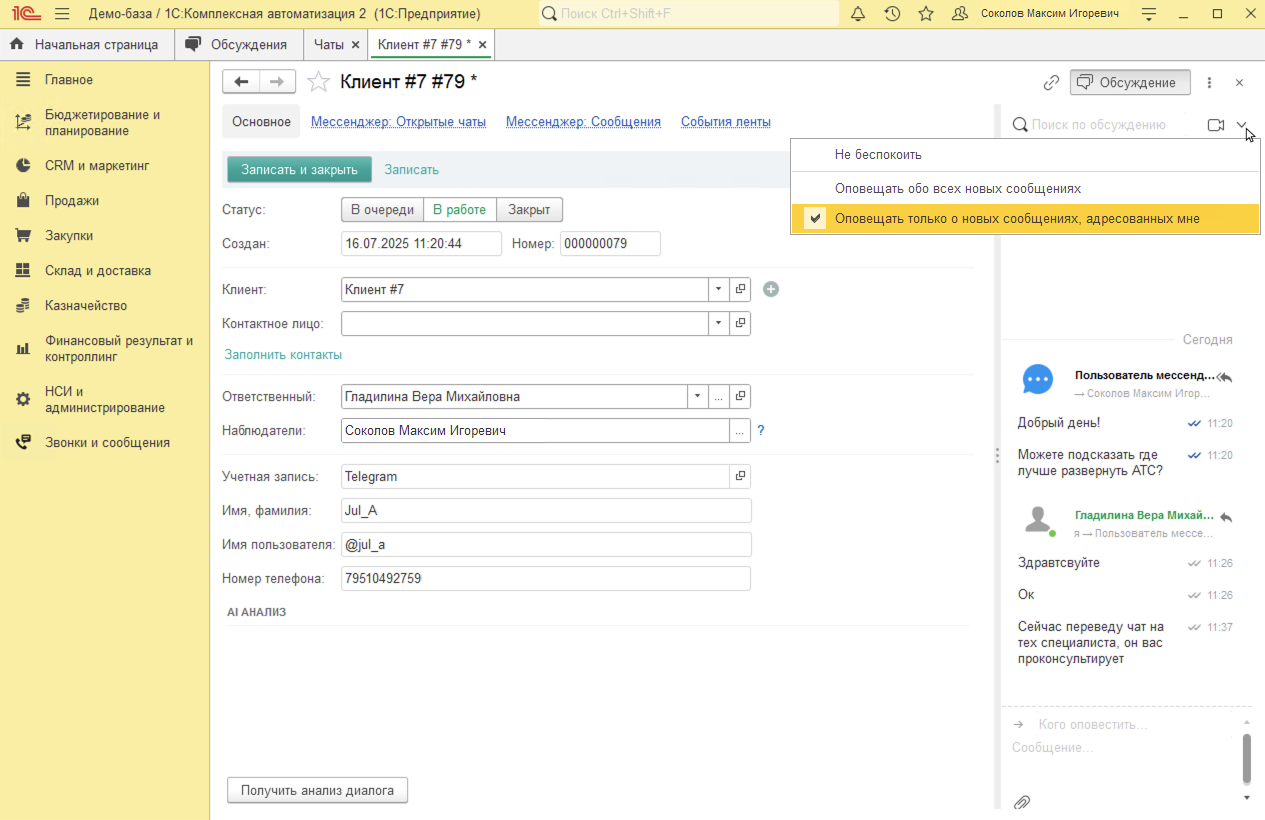
Task: Open favorites star icon in title bar
Action: tap(926, 14)
